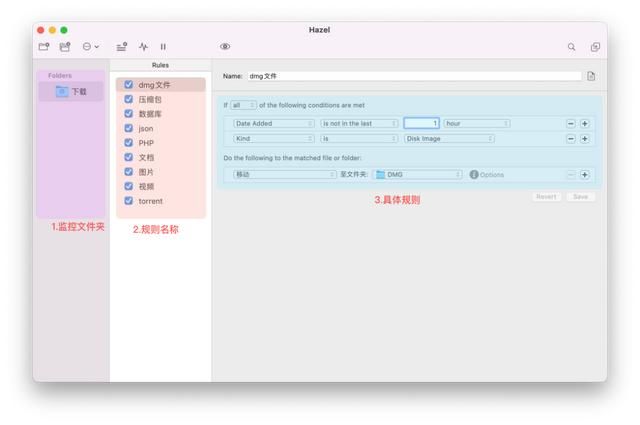Viewport: 640px width, 425px height.
Task: Open the Date Added attribute dropdown
Action: [x=273, y=123]
